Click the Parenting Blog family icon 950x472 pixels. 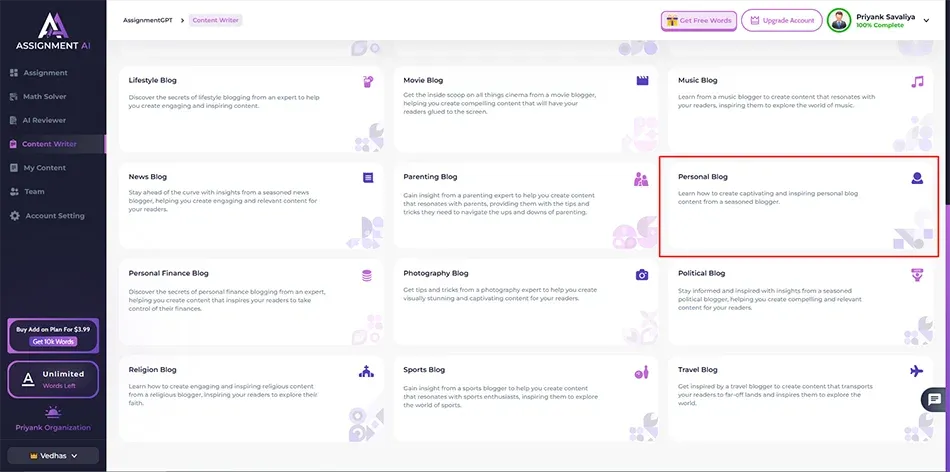coord(641,179)
